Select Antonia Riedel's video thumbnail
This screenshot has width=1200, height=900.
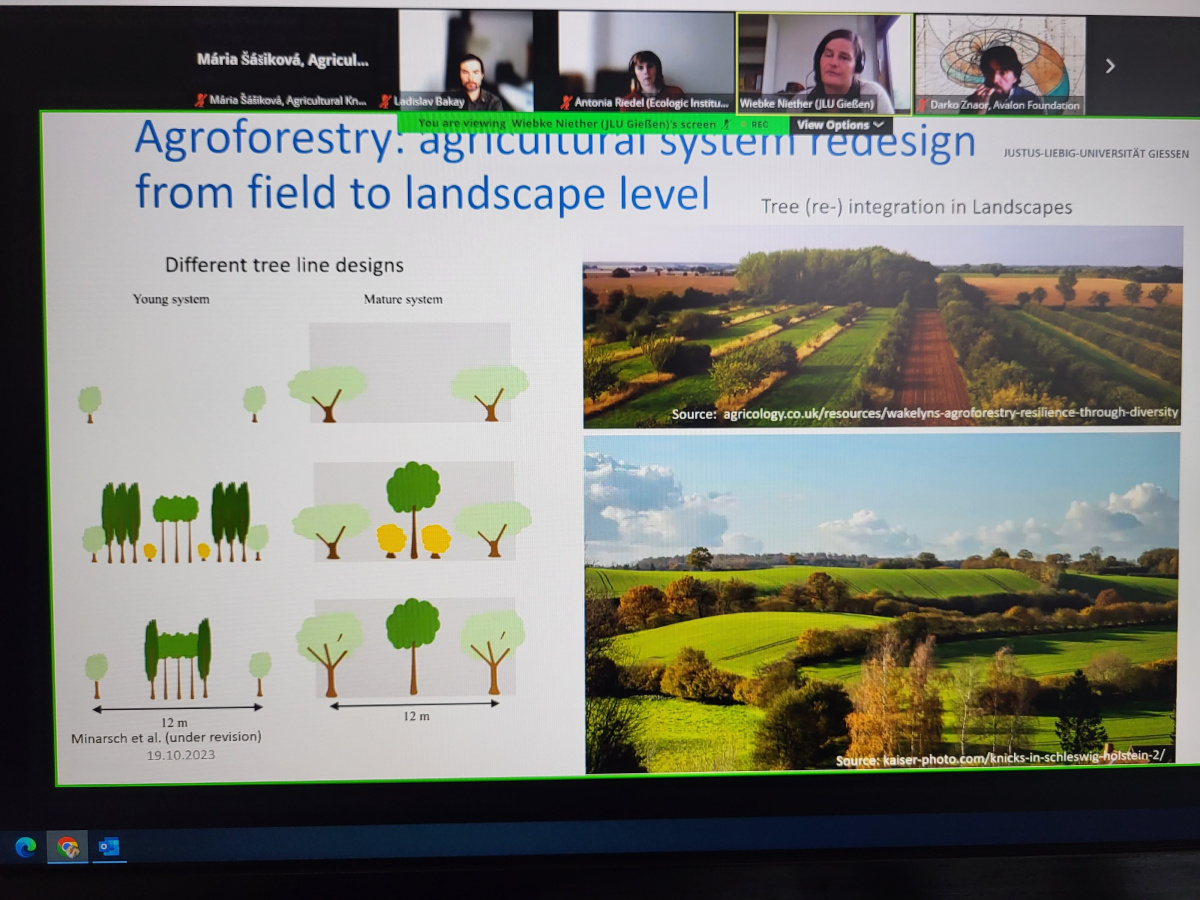[x=646, y=60]
